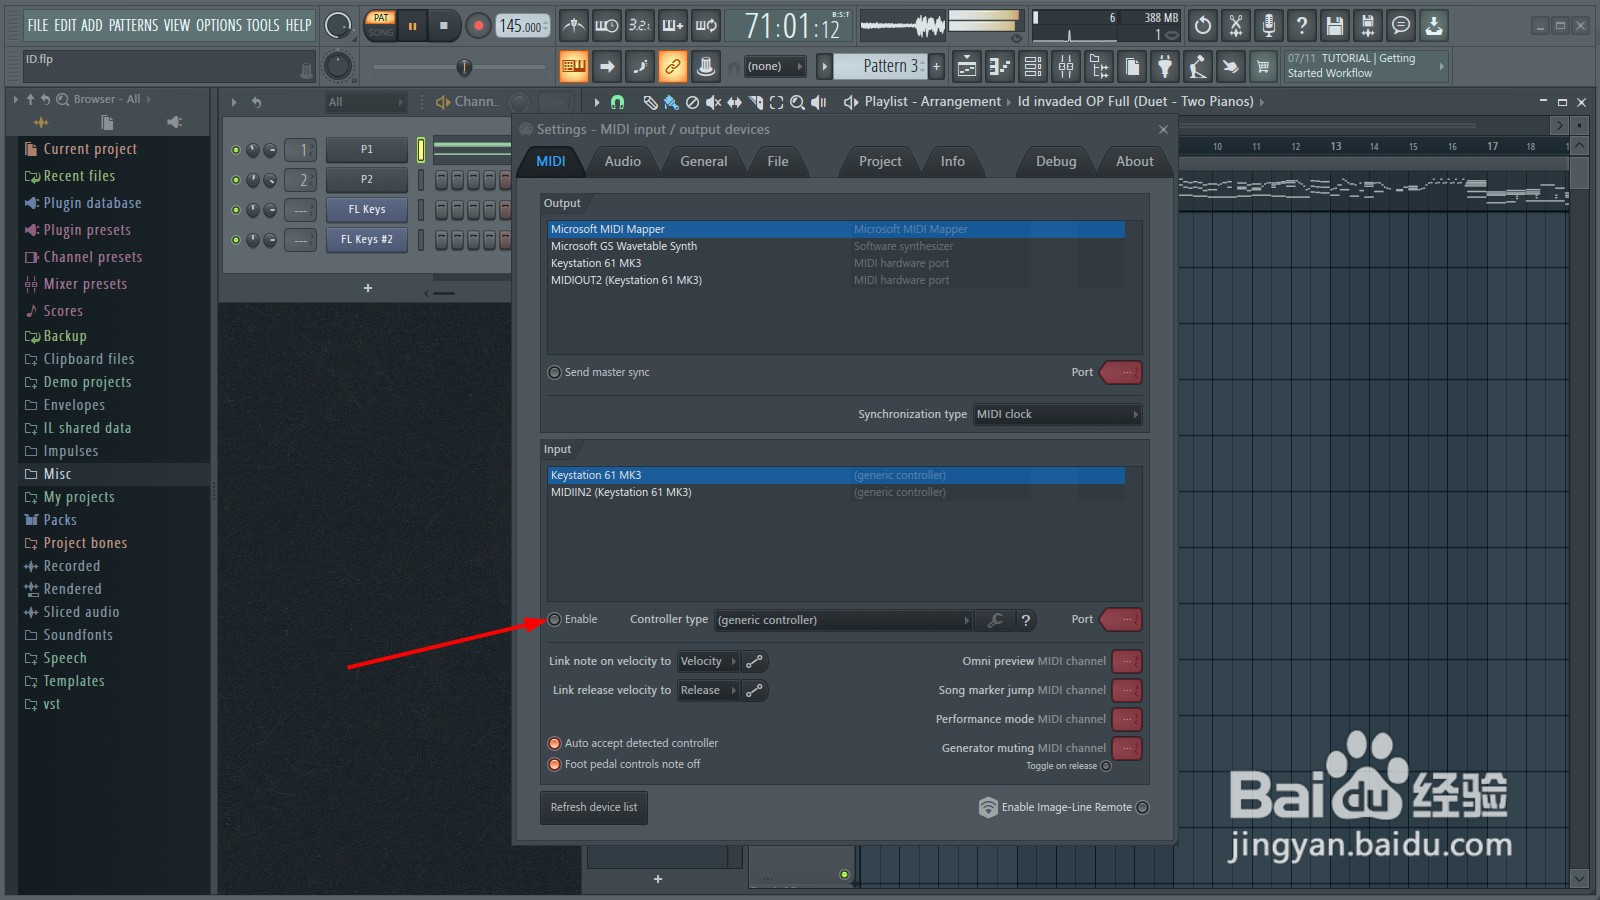Select the mute tool in Playlist
1600x900 pixels.
click(713, 102)
